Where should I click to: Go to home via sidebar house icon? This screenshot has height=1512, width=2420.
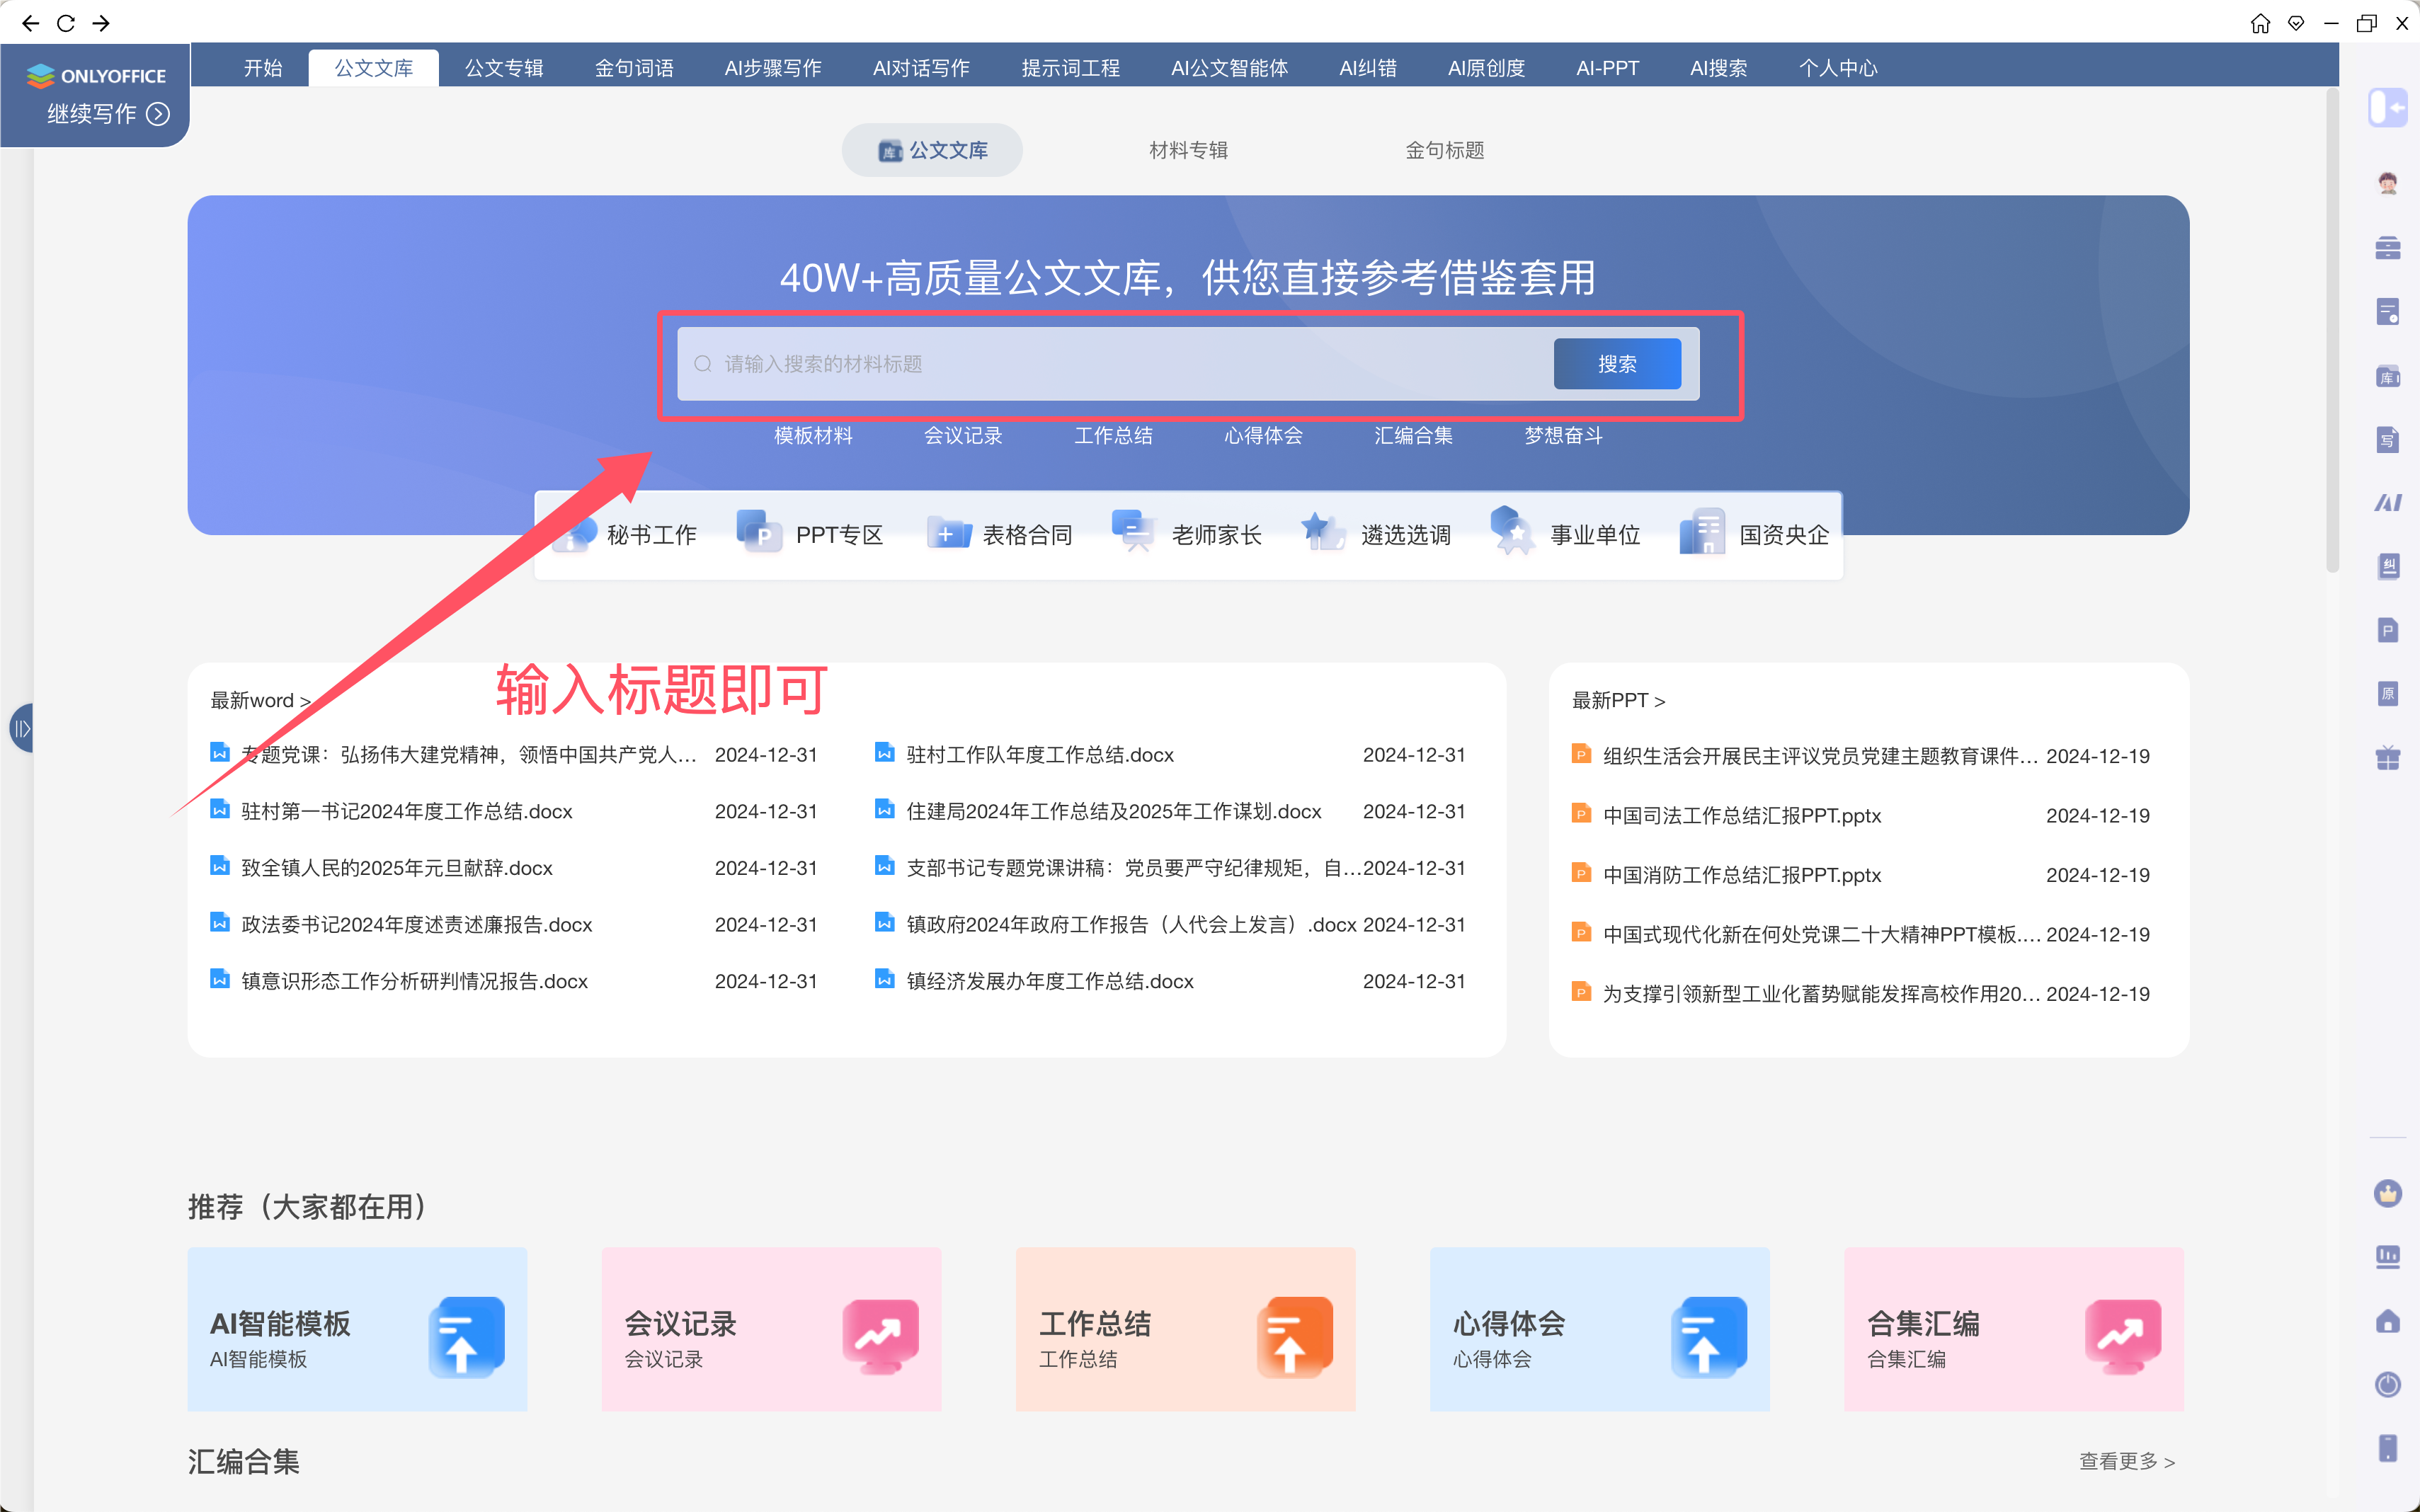tap(2388, 1321)
